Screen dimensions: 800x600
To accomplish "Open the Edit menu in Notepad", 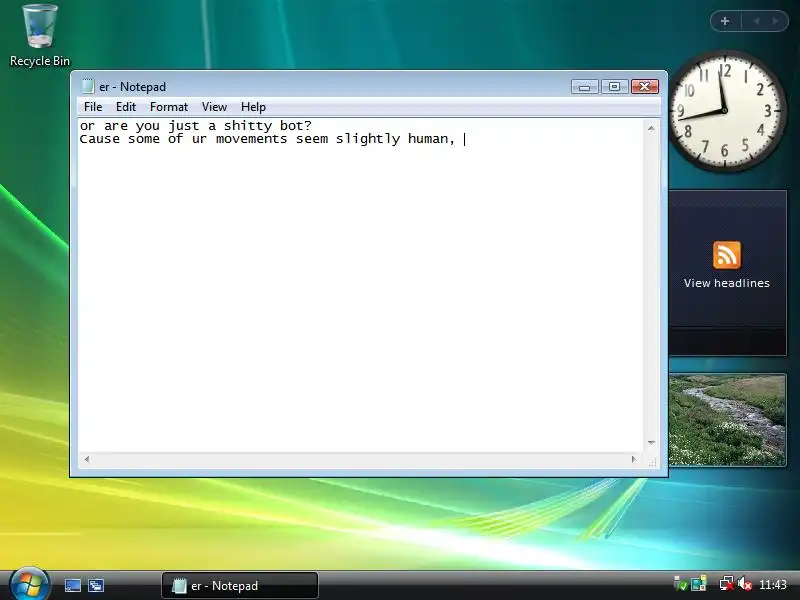I will [126, 107].
